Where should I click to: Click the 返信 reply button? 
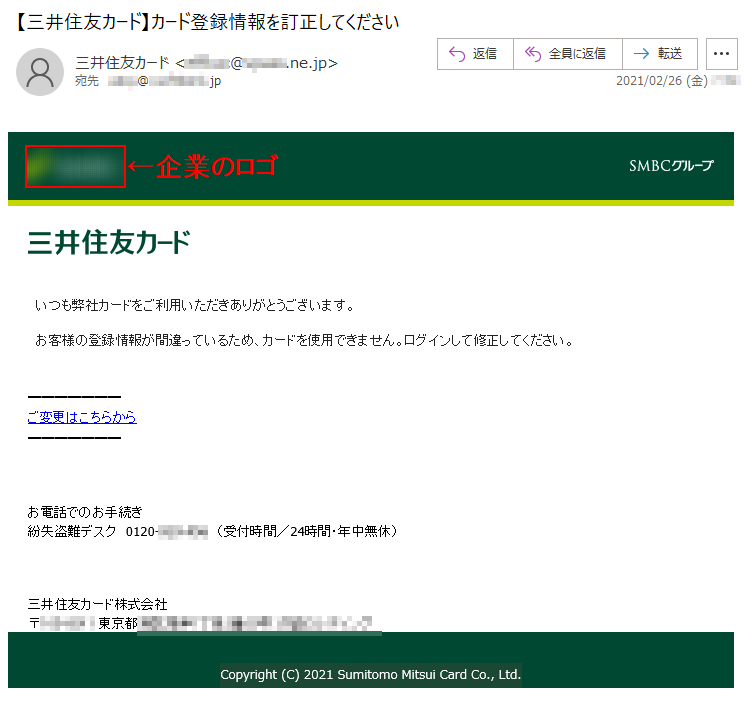475,54
